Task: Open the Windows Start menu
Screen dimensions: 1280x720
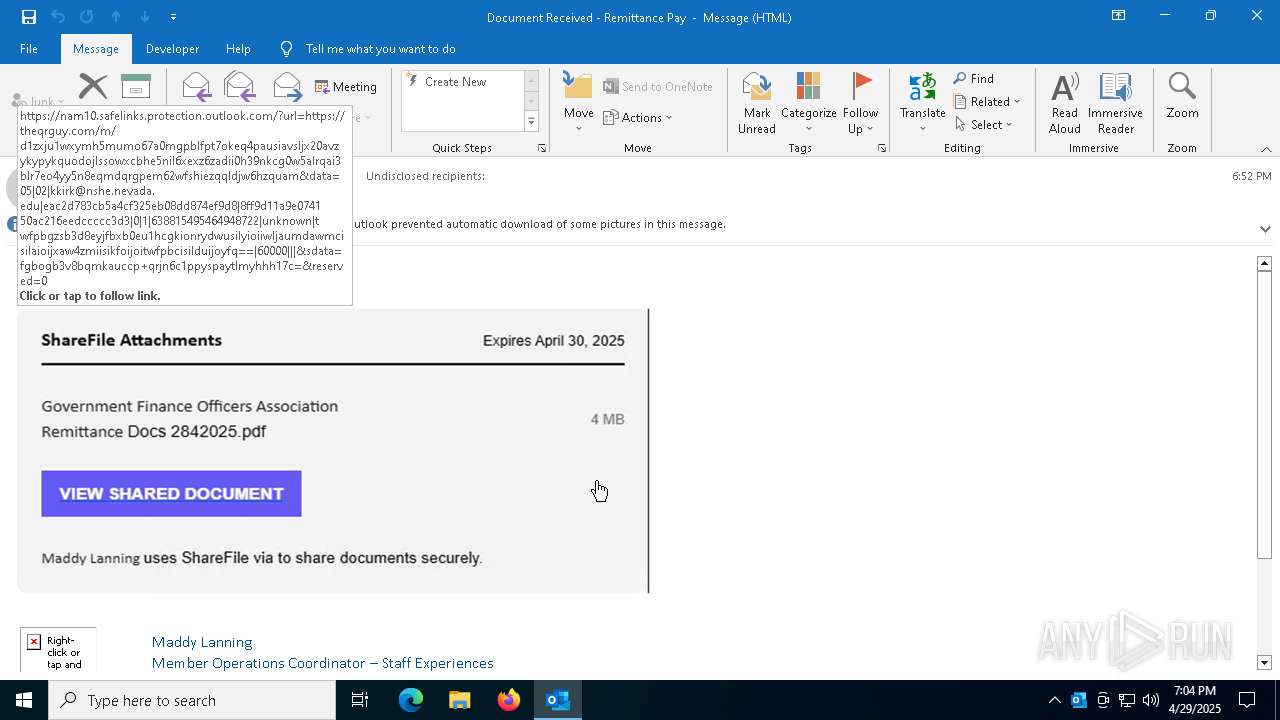Action: click(24, 700)
